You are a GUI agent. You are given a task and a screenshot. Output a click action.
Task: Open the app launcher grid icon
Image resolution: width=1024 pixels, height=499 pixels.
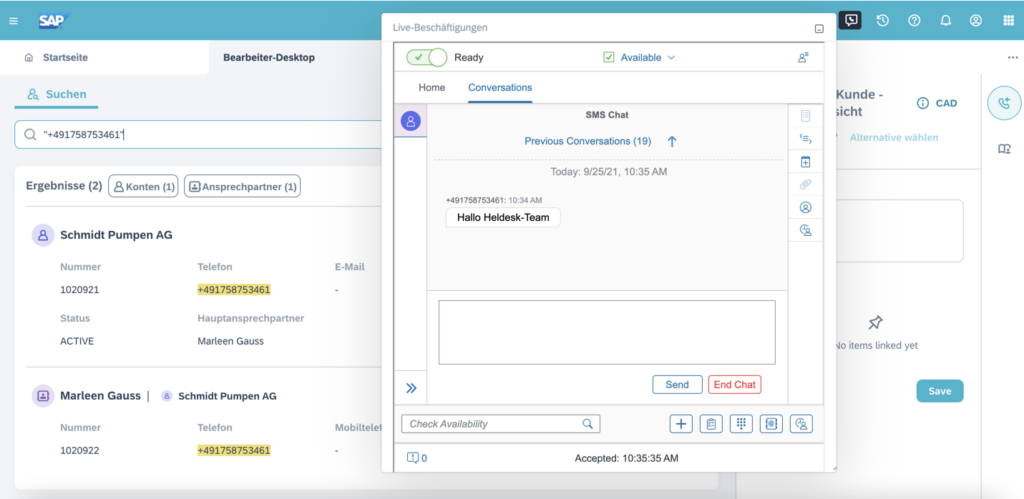[1007, 20]
